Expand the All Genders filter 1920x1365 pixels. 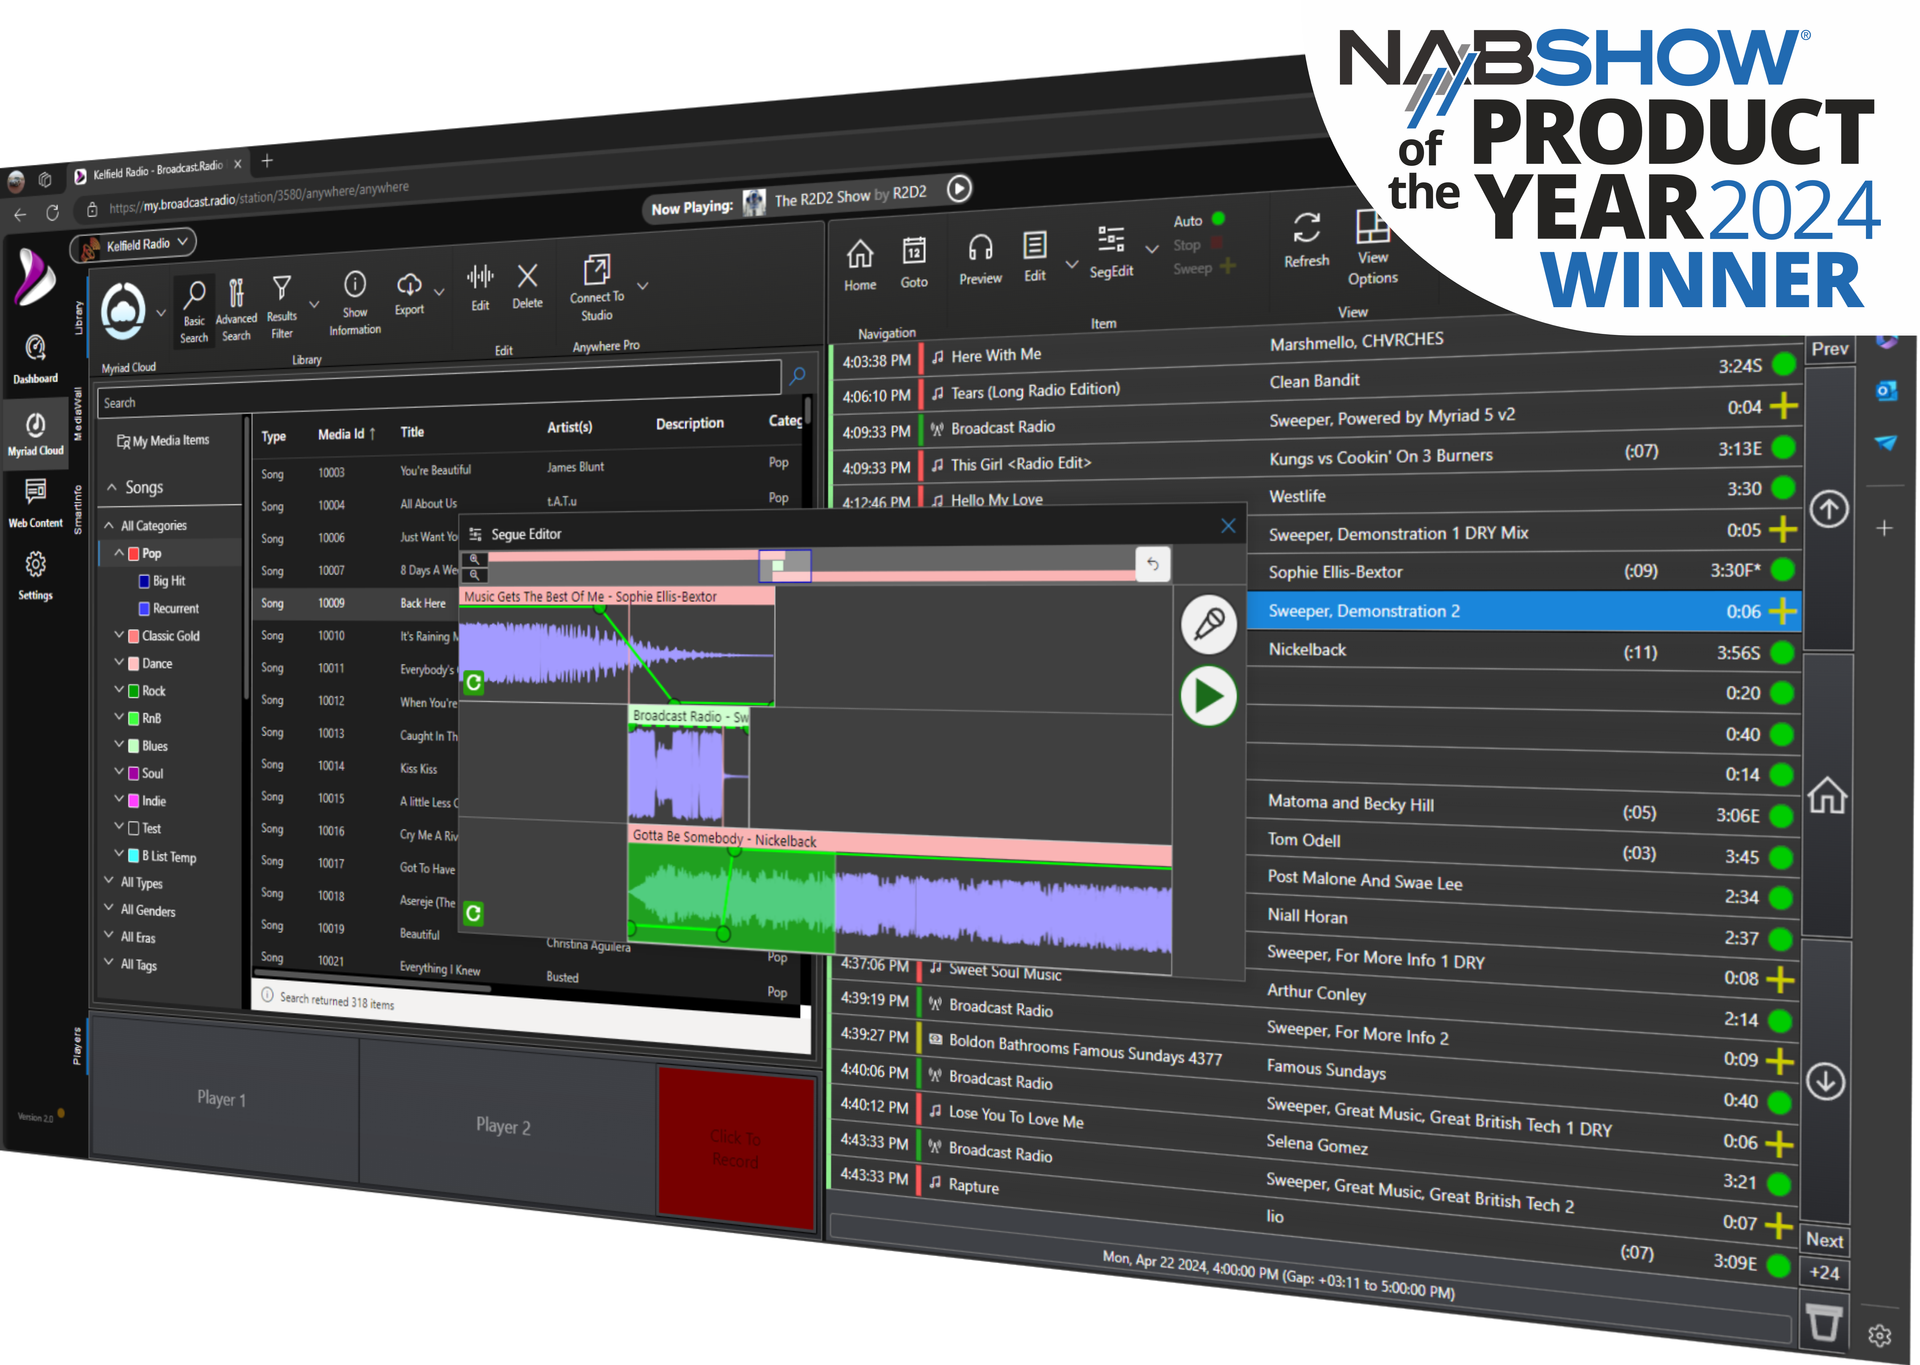click(109, 909)
